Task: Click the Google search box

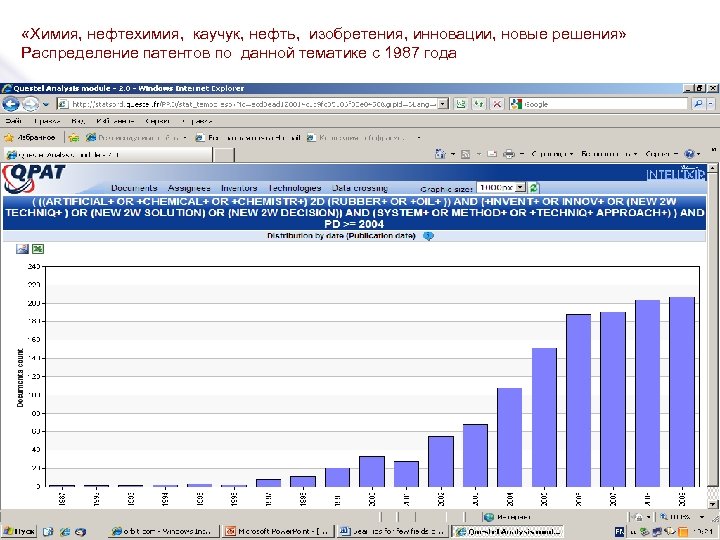Action: [x=598, y=104]
